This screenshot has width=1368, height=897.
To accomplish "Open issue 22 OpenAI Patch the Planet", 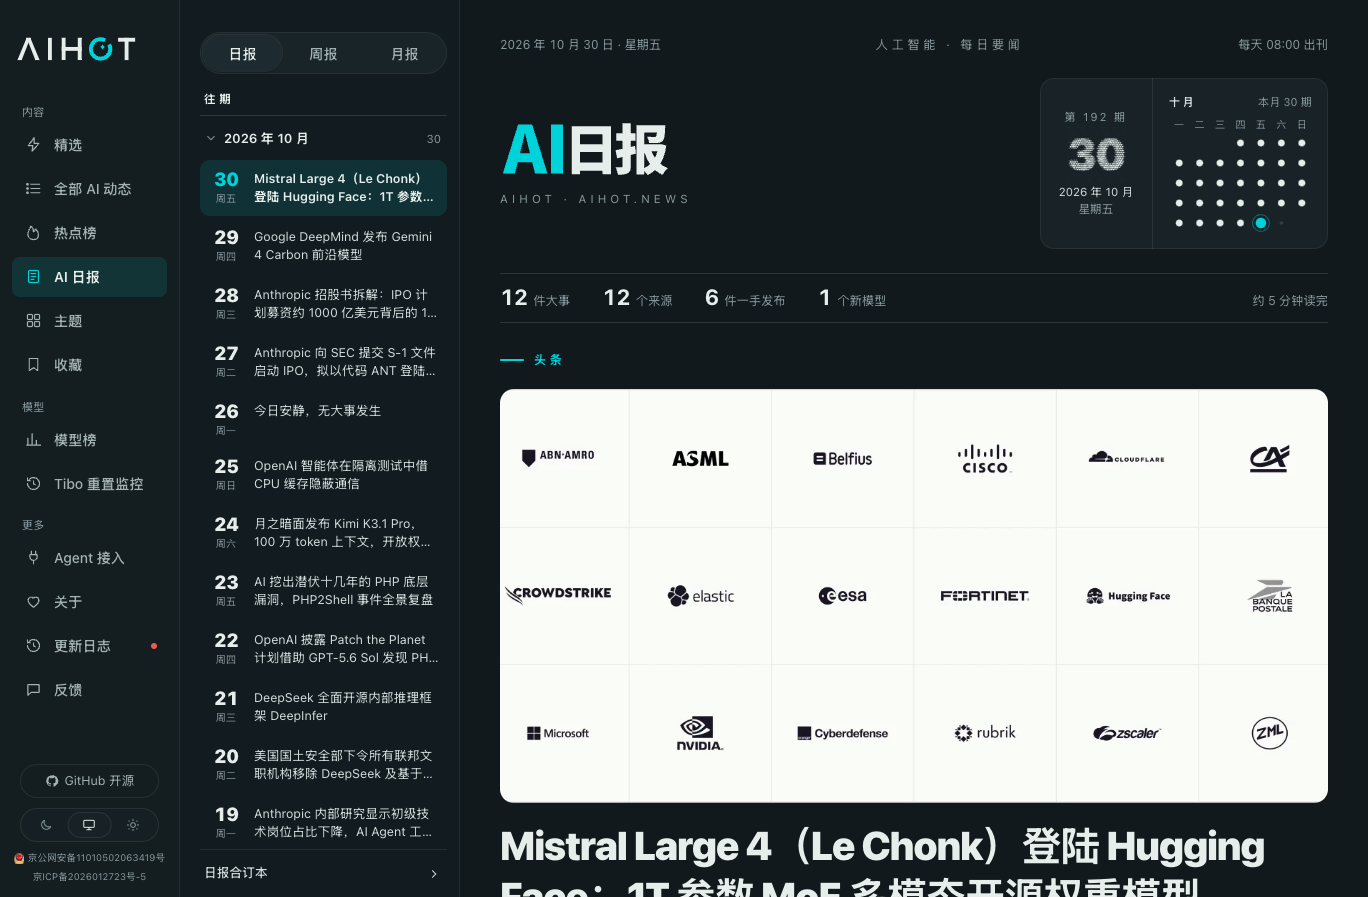I will coord(323,649).
